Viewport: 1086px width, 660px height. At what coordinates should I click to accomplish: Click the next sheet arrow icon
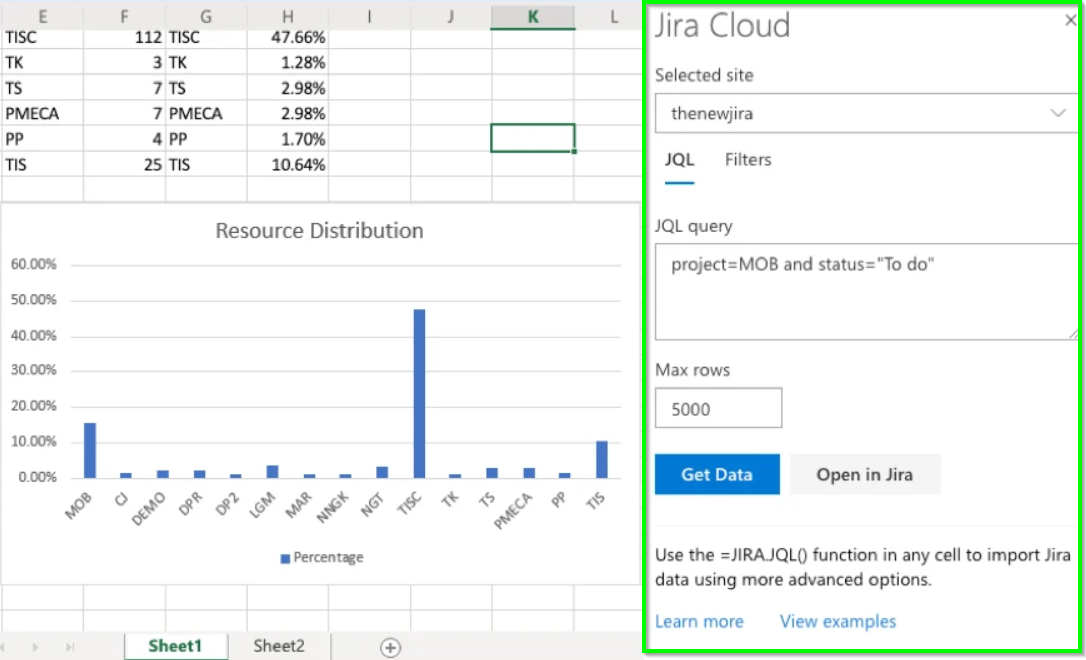click(x=35, y=648)
